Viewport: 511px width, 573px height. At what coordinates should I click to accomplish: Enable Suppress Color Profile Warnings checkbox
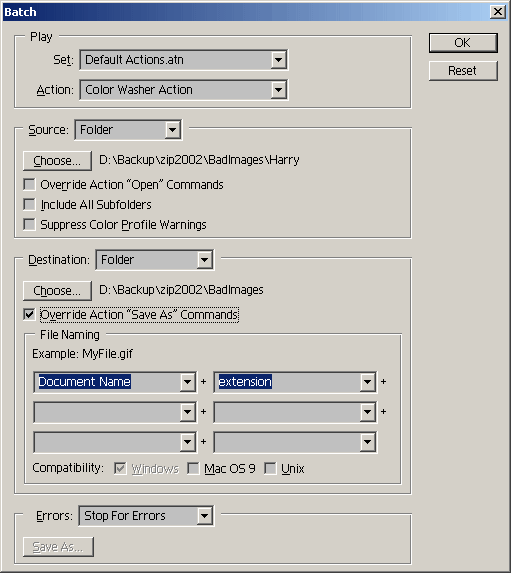(x=29, y=224)
